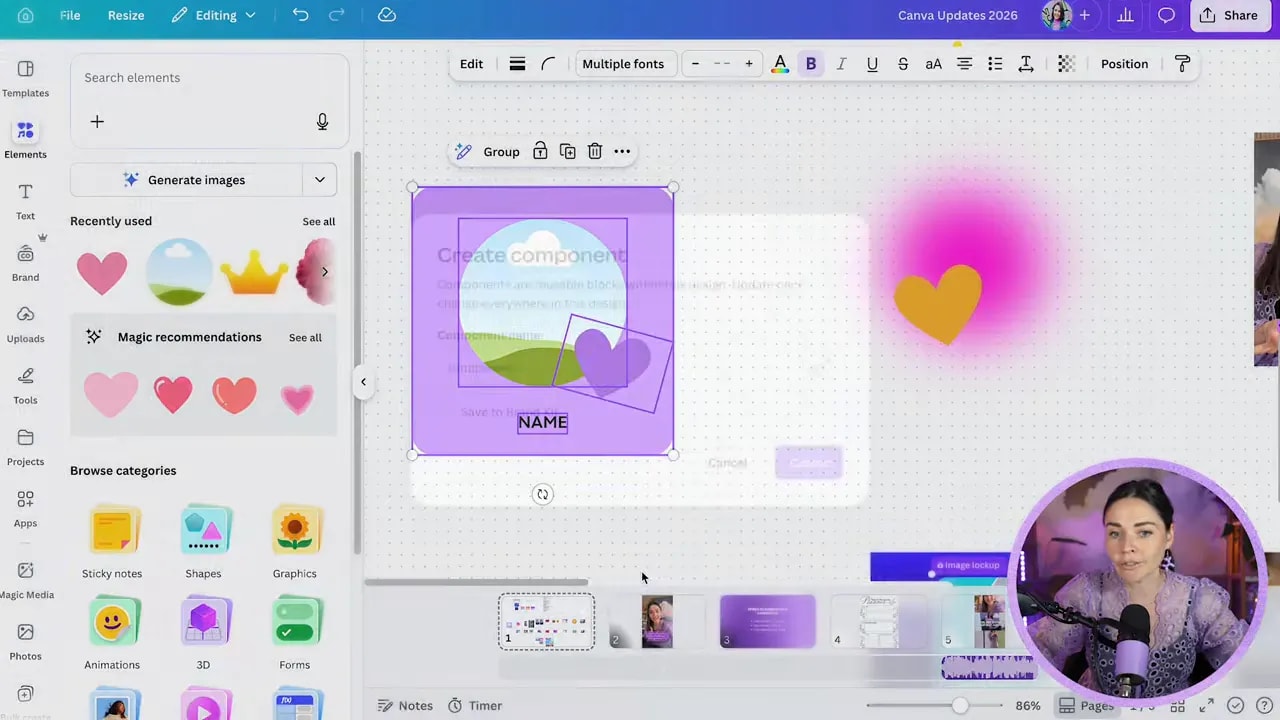Redo the last action

pos(337,15)
